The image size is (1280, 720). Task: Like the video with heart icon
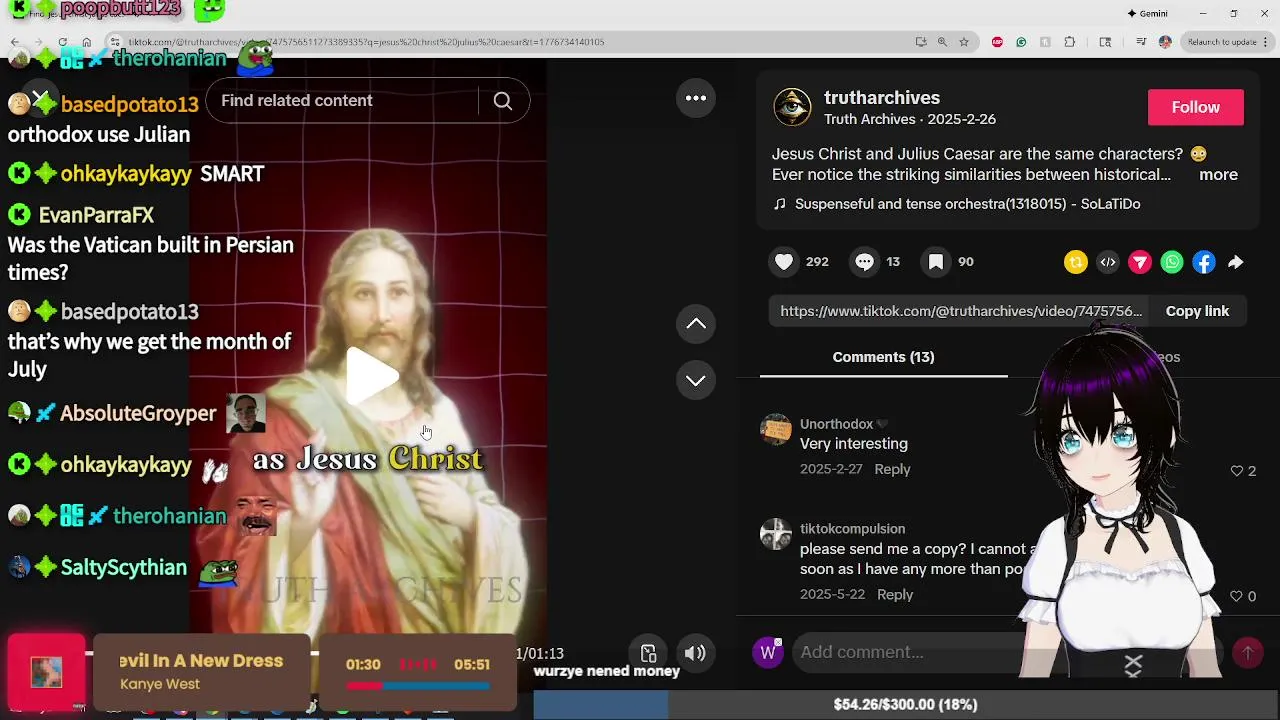784,262
